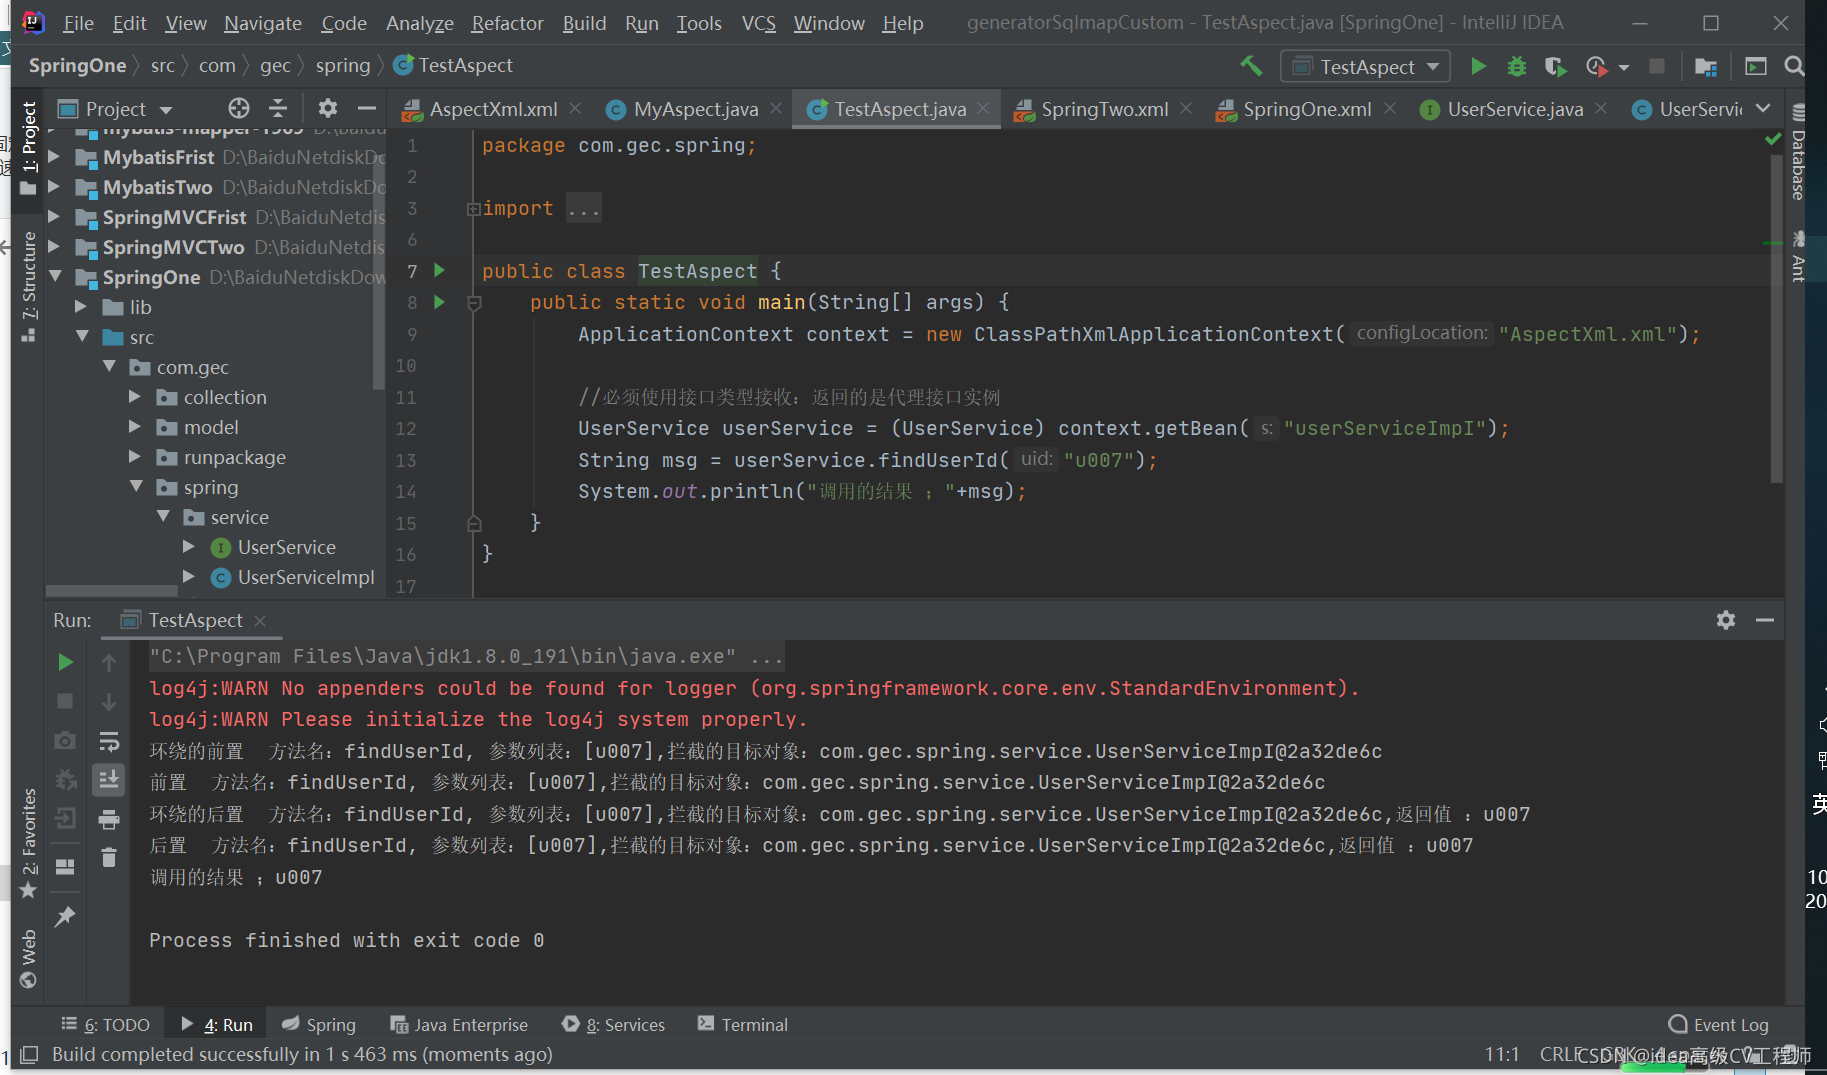Run TestAspect with the green toolbar arrow
Image resolution: width=1827 pixels, height=1075 pixels.
[1478, 66]
